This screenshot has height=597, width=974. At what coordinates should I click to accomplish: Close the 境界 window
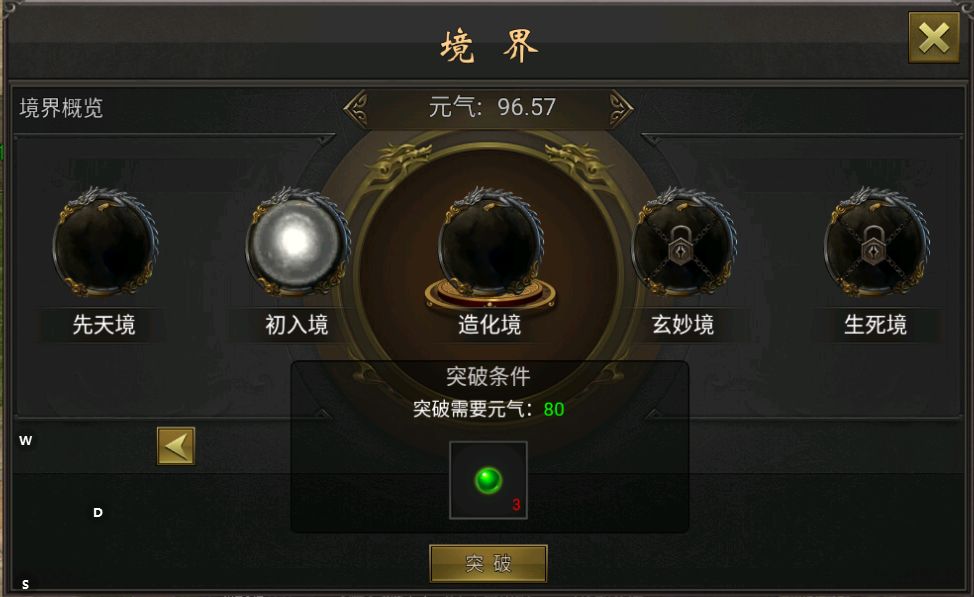pyautogui.click(x=934, y=38)
